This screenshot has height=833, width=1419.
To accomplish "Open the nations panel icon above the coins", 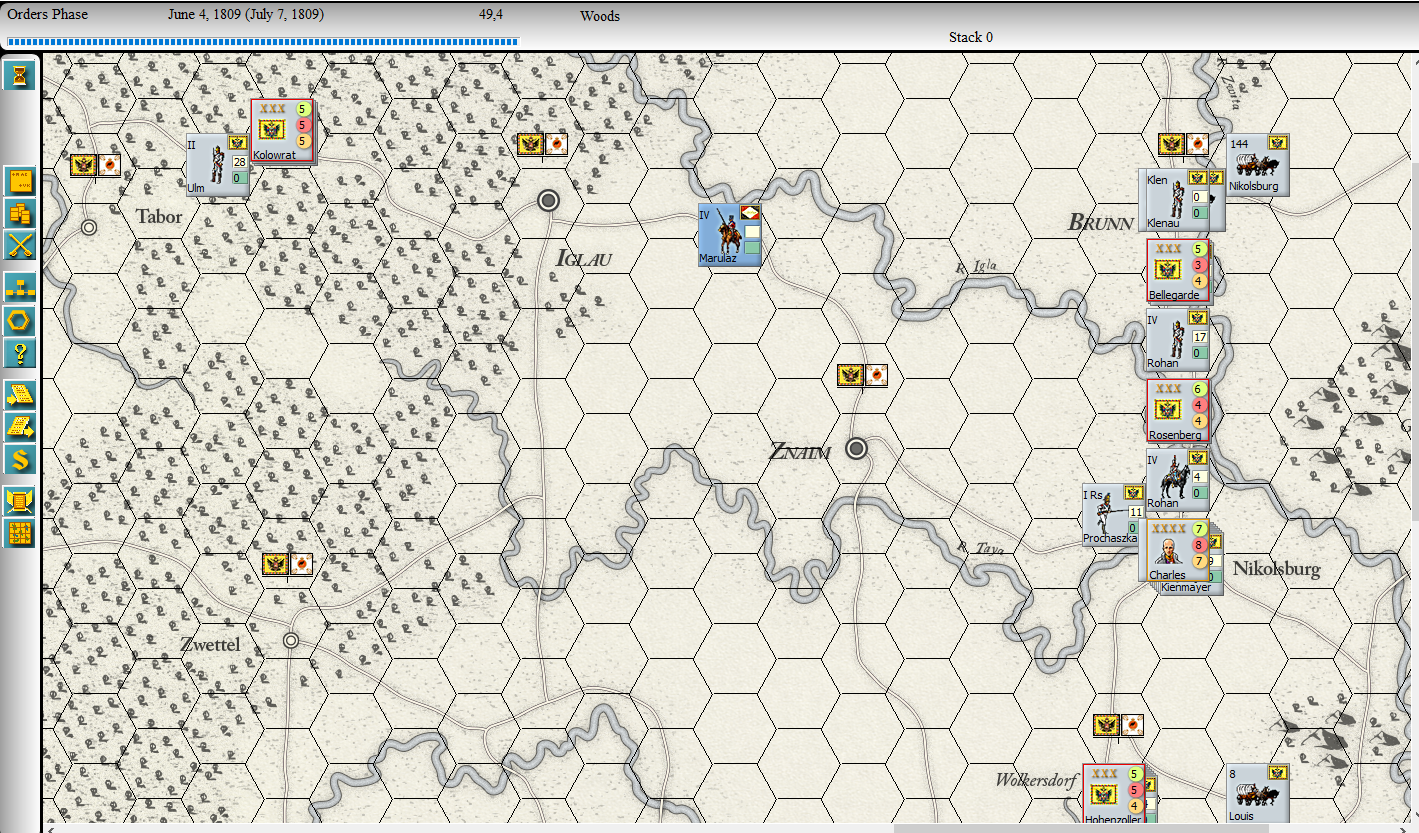I will pyautogui.click(x=20, y=181).
